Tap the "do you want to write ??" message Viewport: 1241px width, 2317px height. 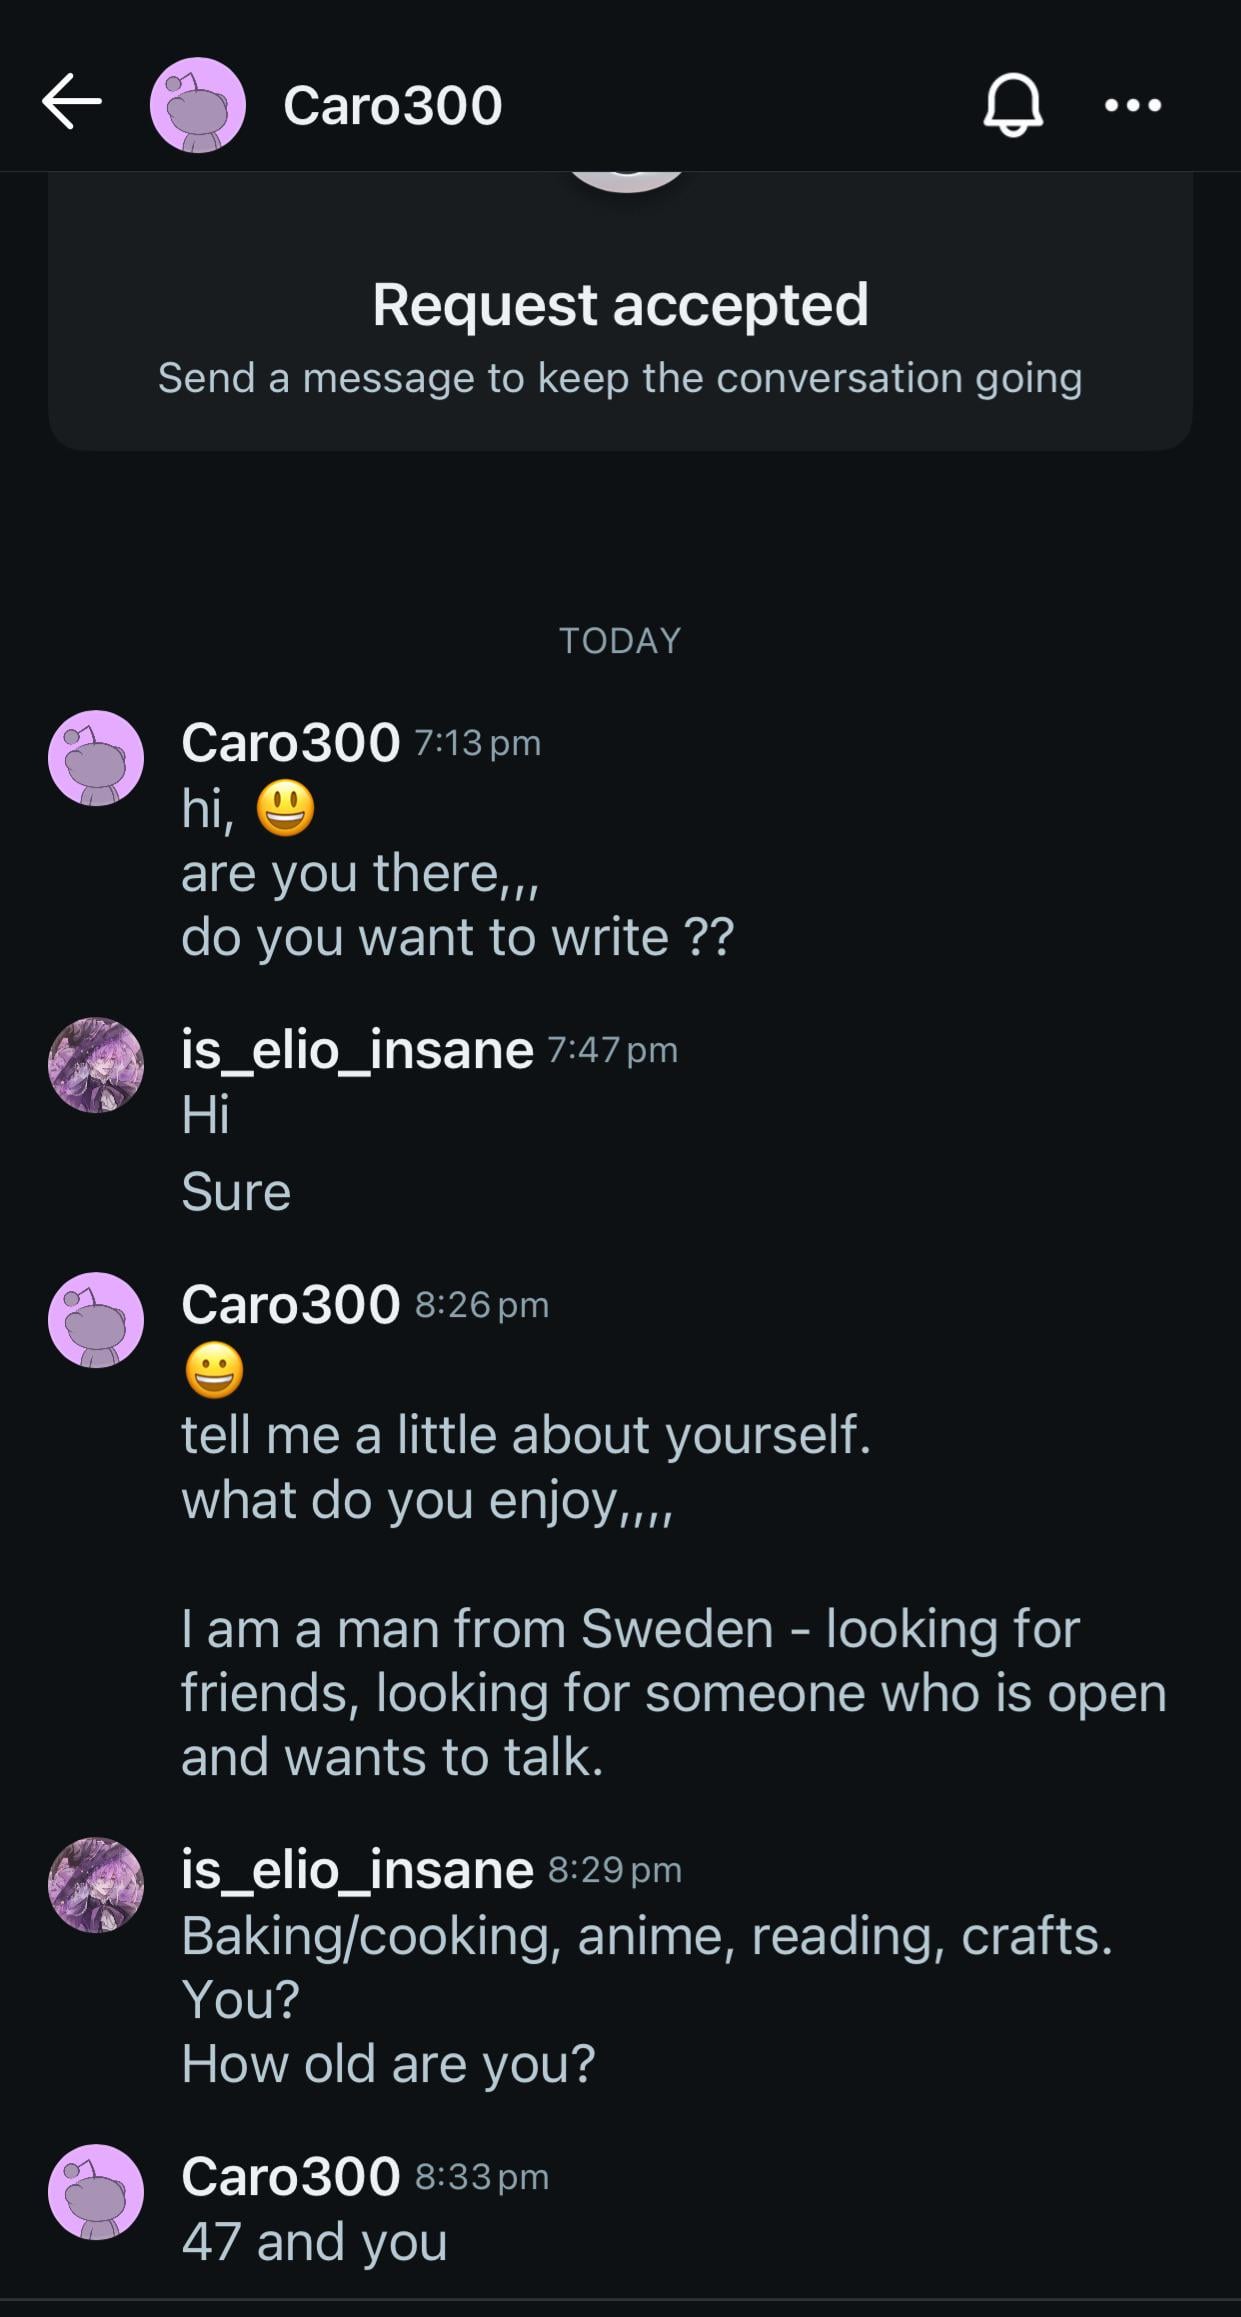tap(457, 938)
